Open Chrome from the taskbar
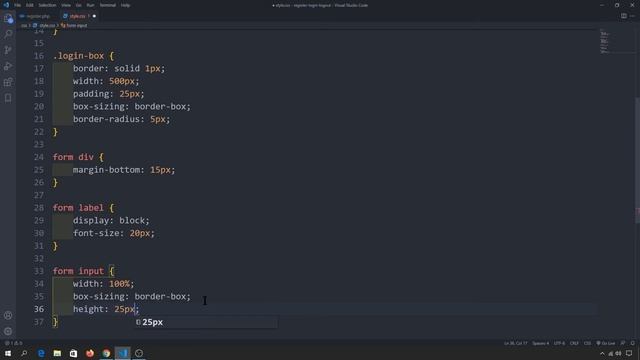640x360 pixels. point(106,353)
